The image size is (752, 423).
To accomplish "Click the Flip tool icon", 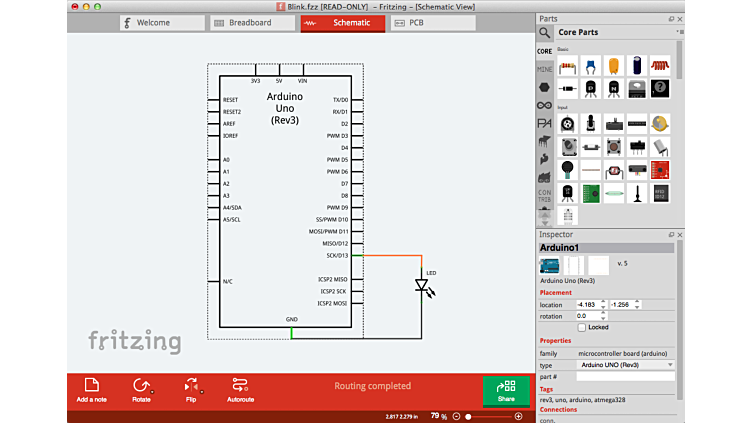I will 190,386.
